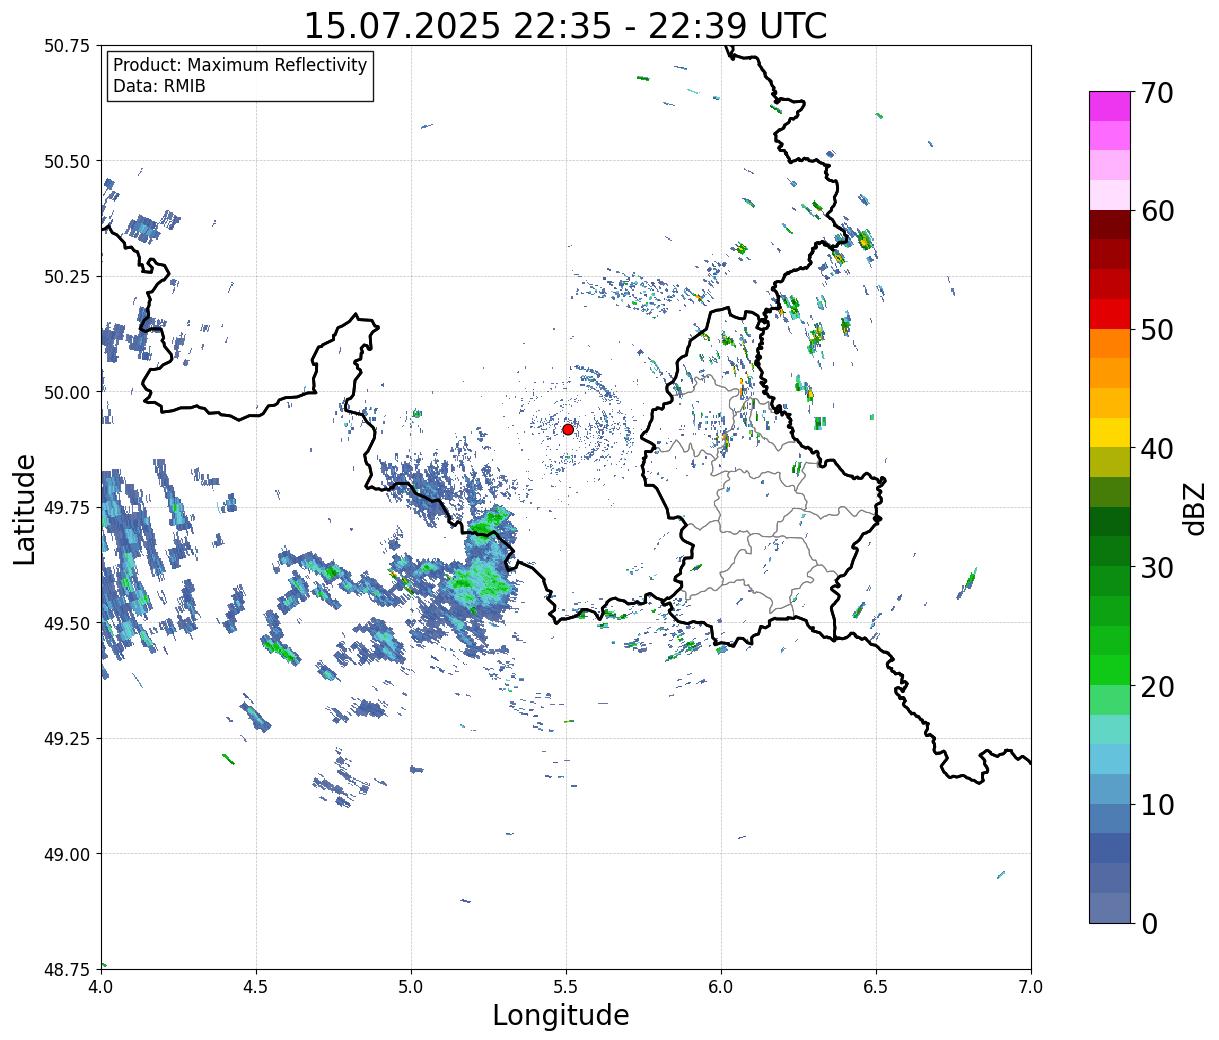Click the colorbar tick label 30
The width and height of the screenshot is (1219, 1040).
pyautogui.click(x=1156, y=568)
